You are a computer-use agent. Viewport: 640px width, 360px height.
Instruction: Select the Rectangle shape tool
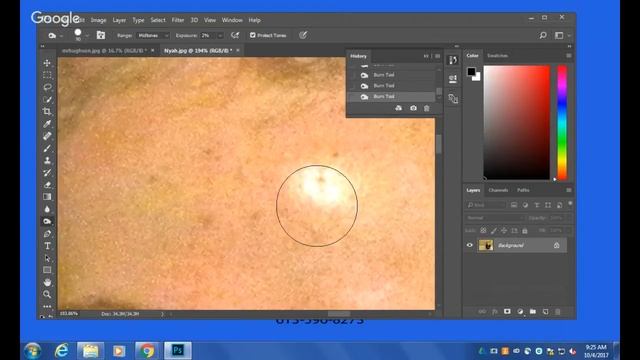click(x=47, y=270)
